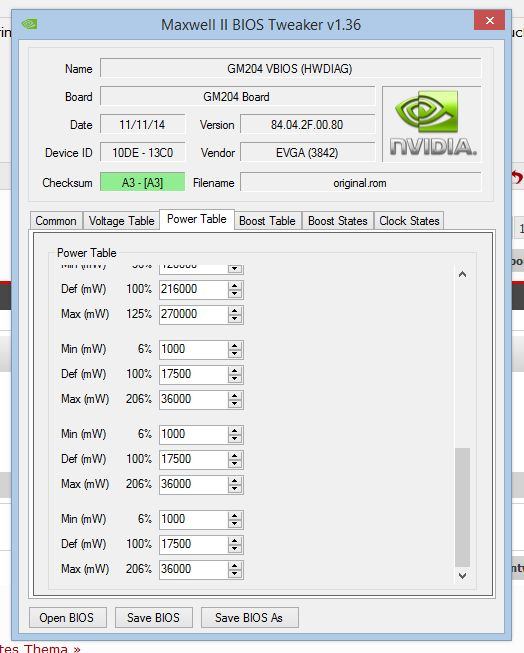The image size is (524, 653).
Task: Open the Boost Table tab
Action: coord(267,221)
